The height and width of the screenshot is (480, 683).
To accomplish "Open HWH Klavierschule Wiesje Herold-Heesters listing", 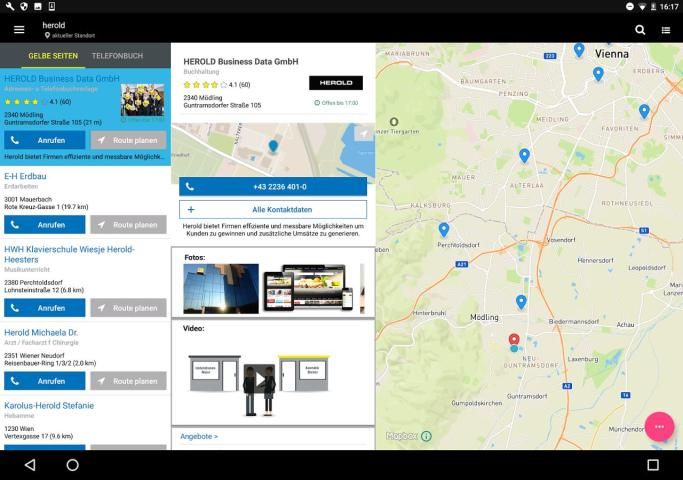I will pyautogui.click(x=69, y=255).
